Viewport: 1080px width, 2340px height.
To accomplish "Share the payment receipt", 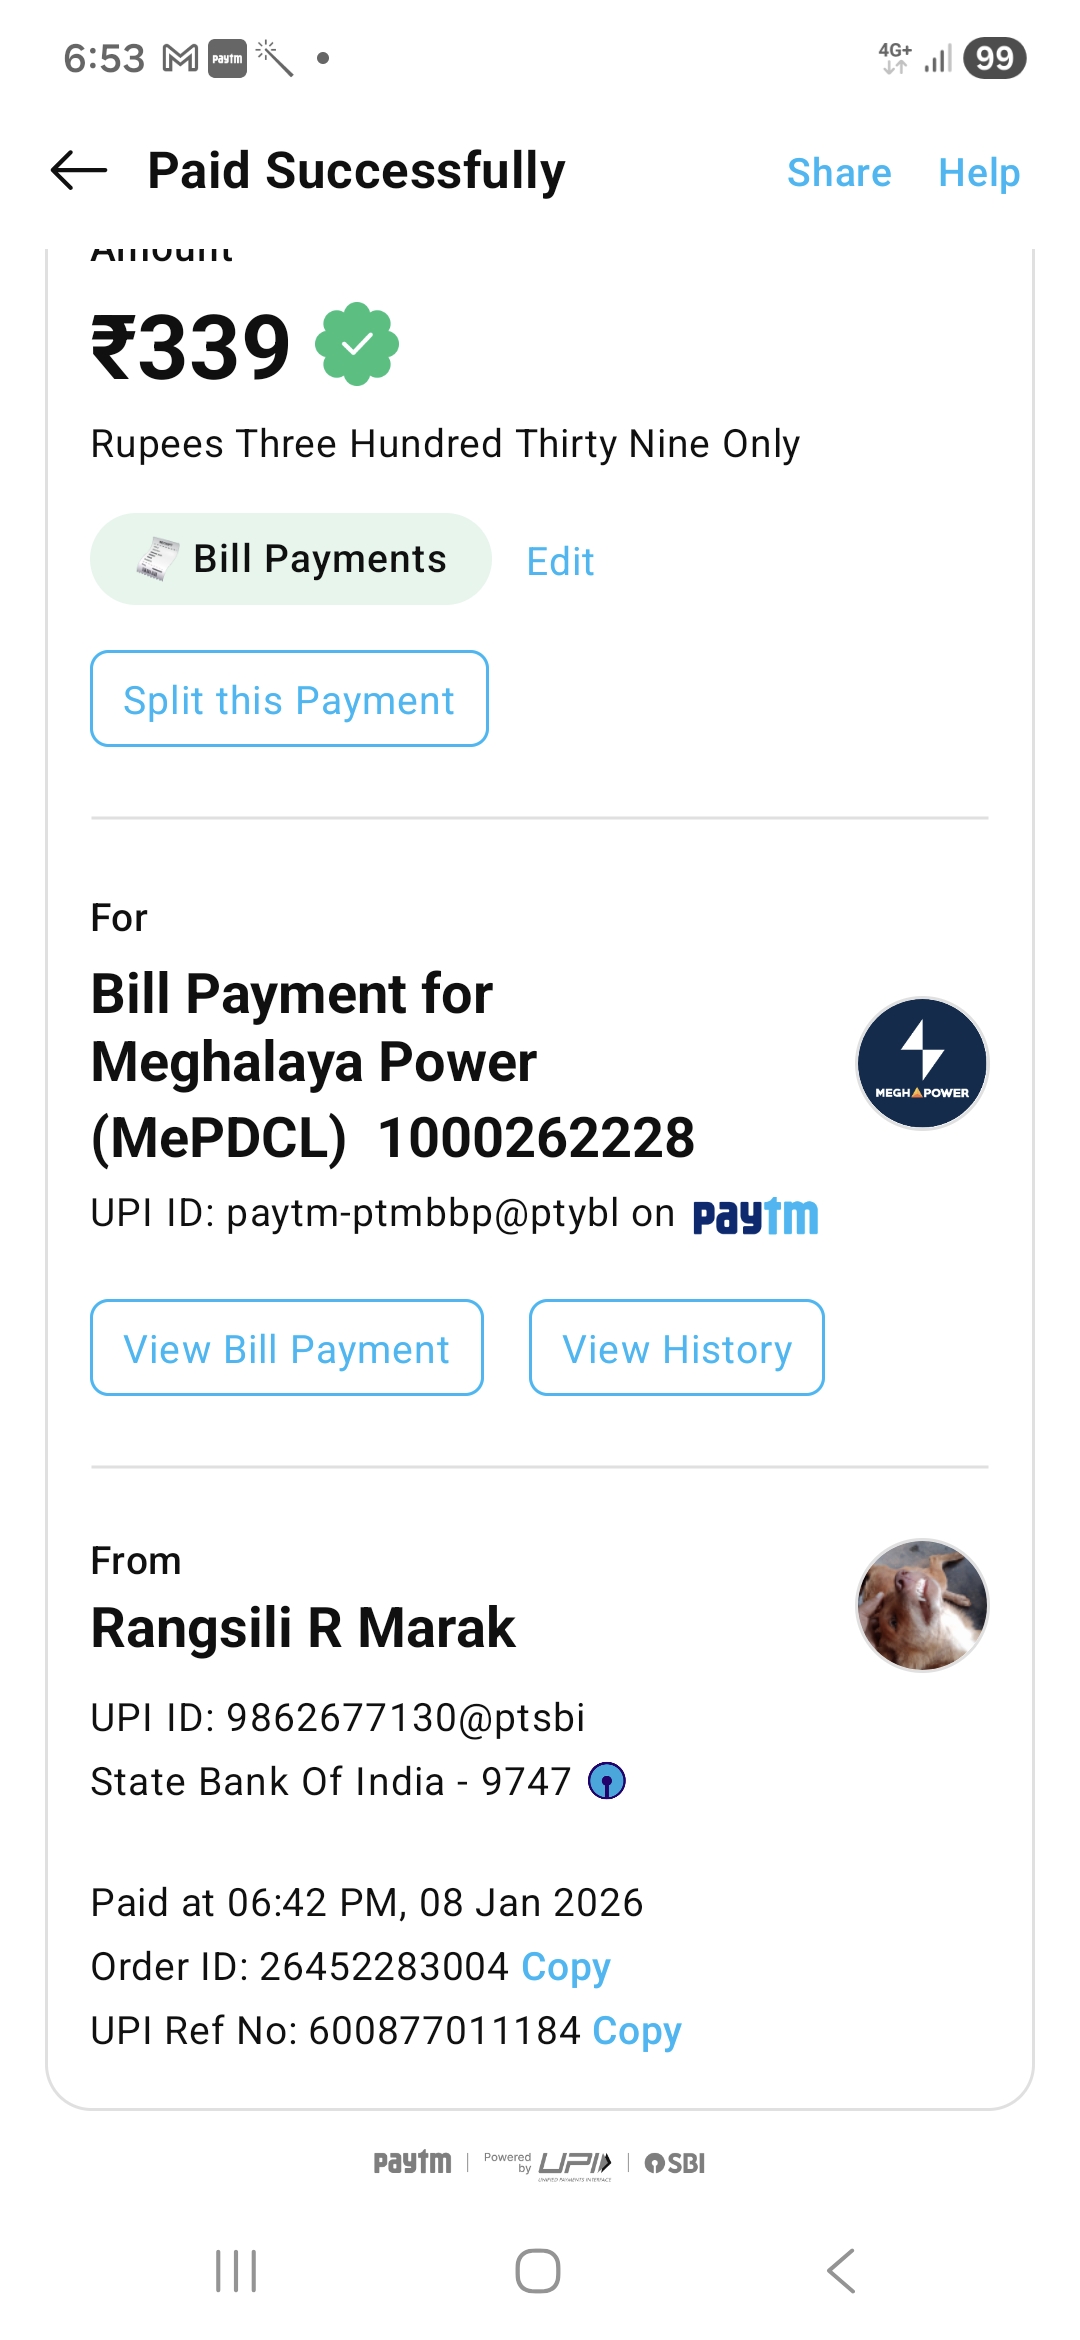I will (x=838, y=173).
